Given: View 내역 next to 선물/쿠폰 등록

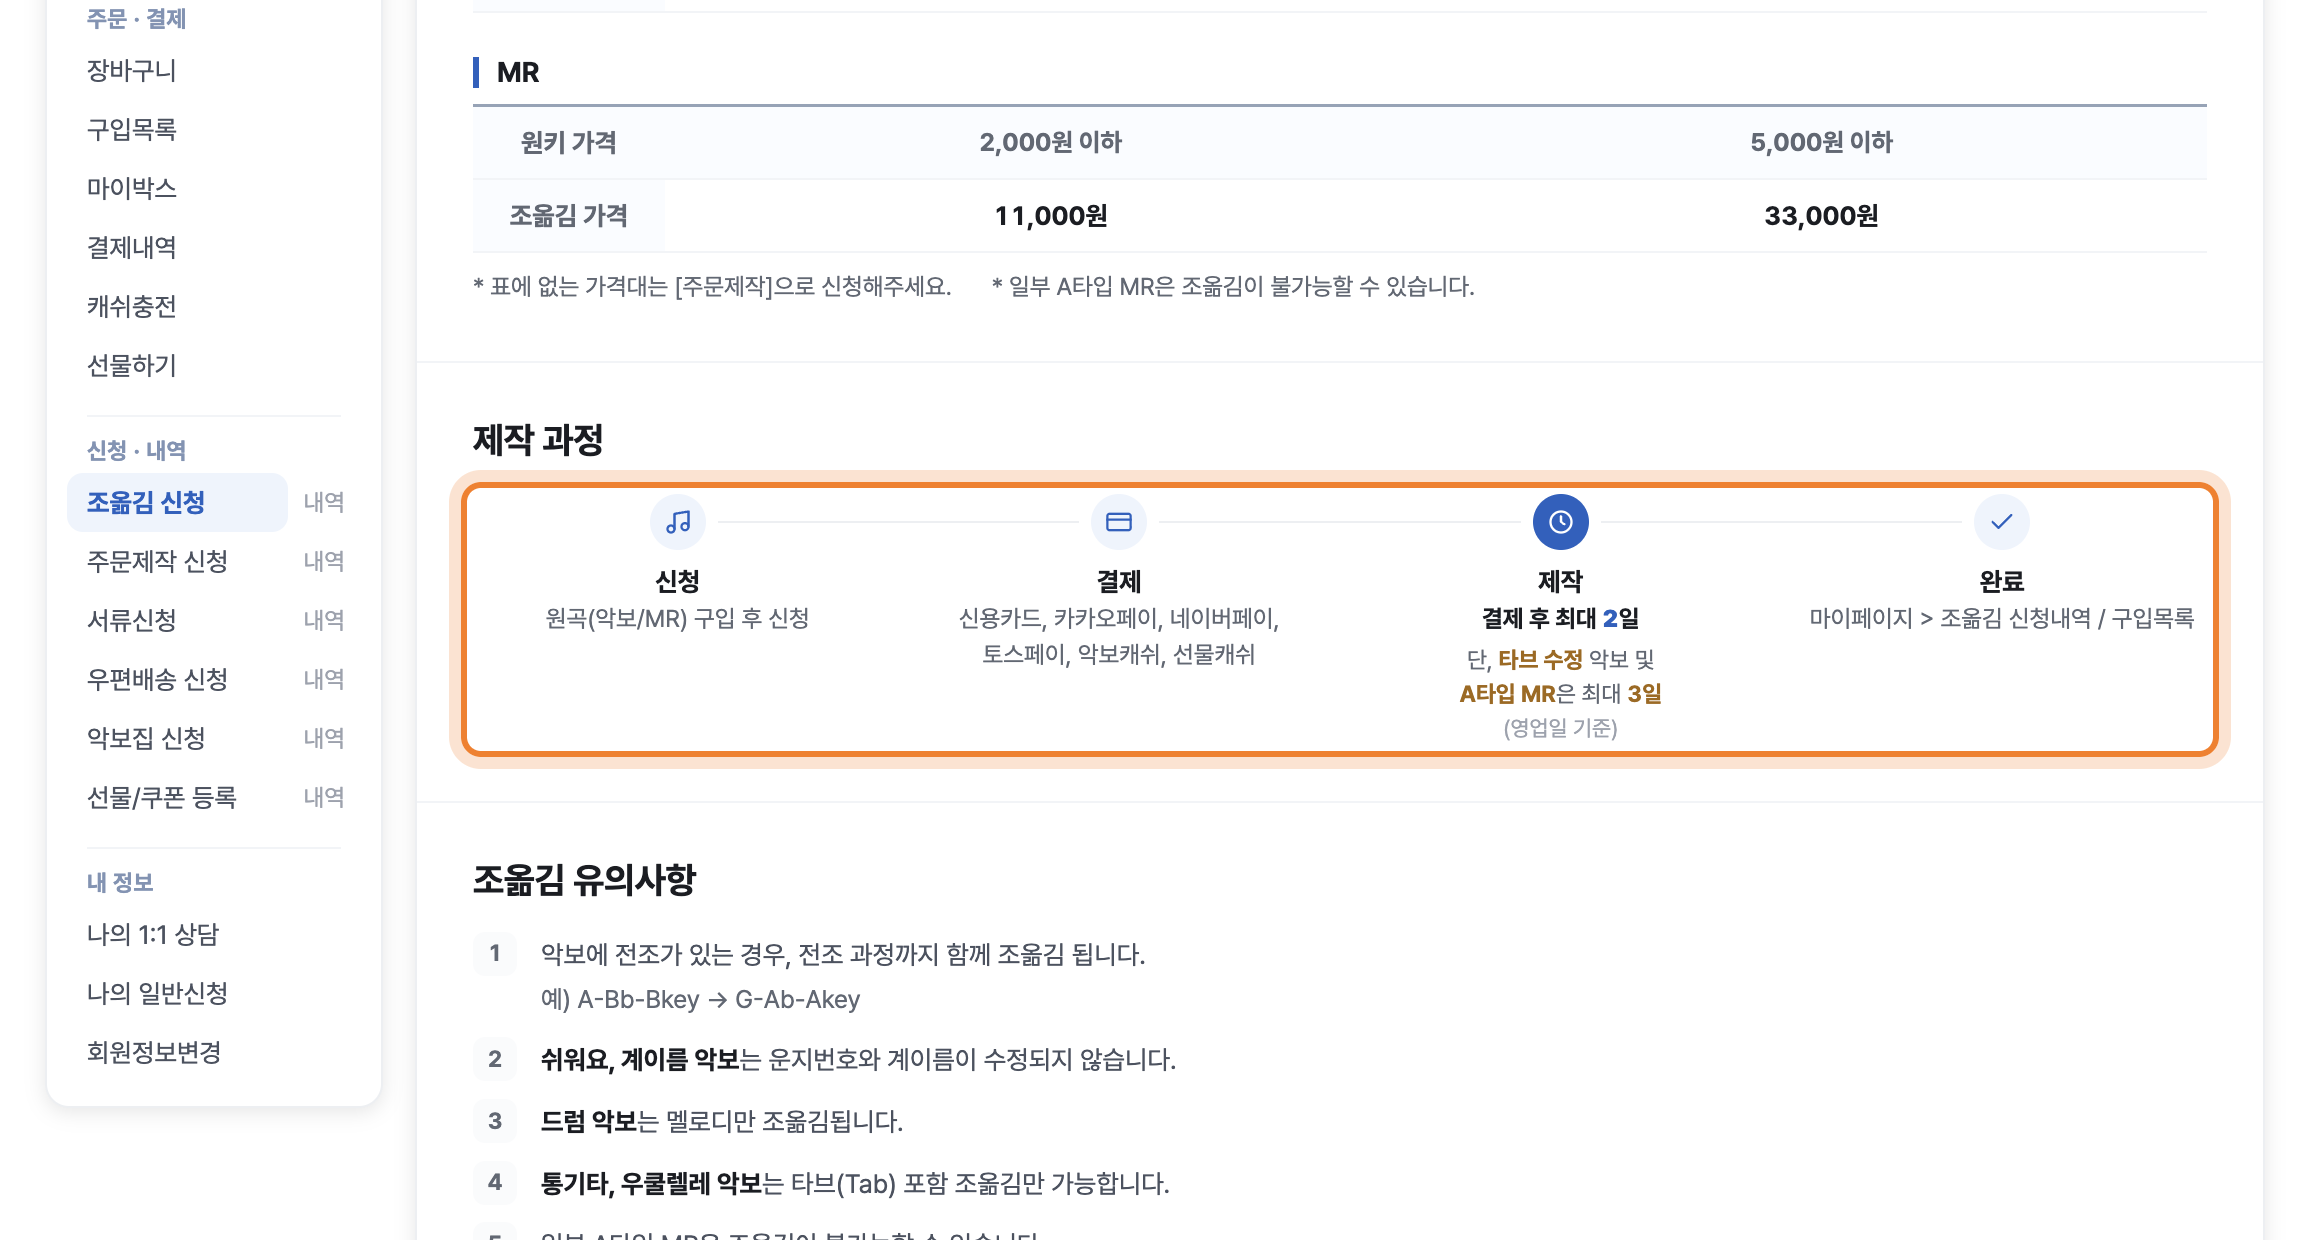Looking at the screenshot, I should (323, 797).
